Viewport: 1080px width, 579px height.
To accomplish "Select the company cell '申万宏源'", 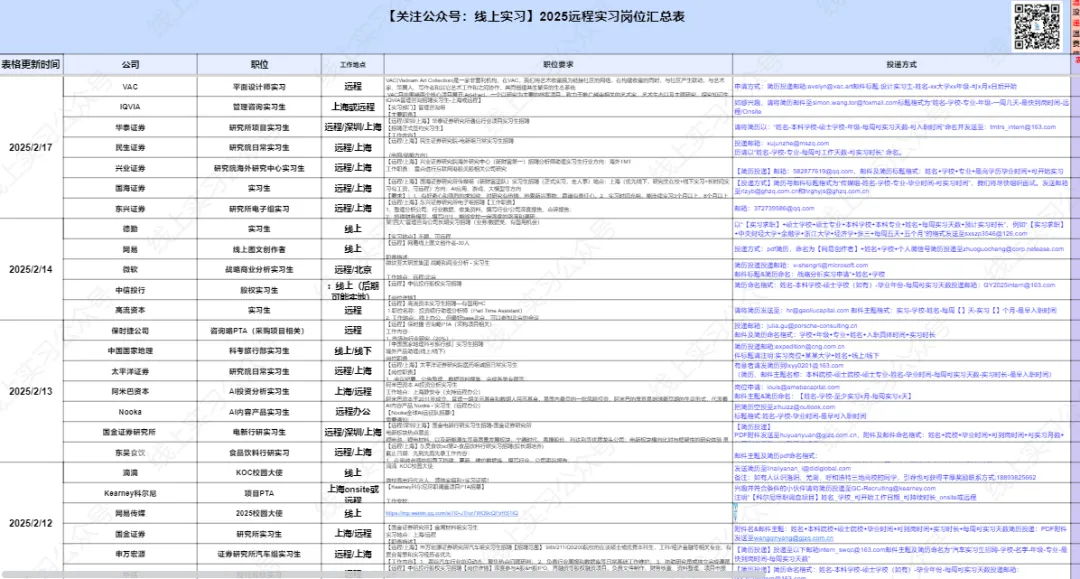I will click(130, 554).
